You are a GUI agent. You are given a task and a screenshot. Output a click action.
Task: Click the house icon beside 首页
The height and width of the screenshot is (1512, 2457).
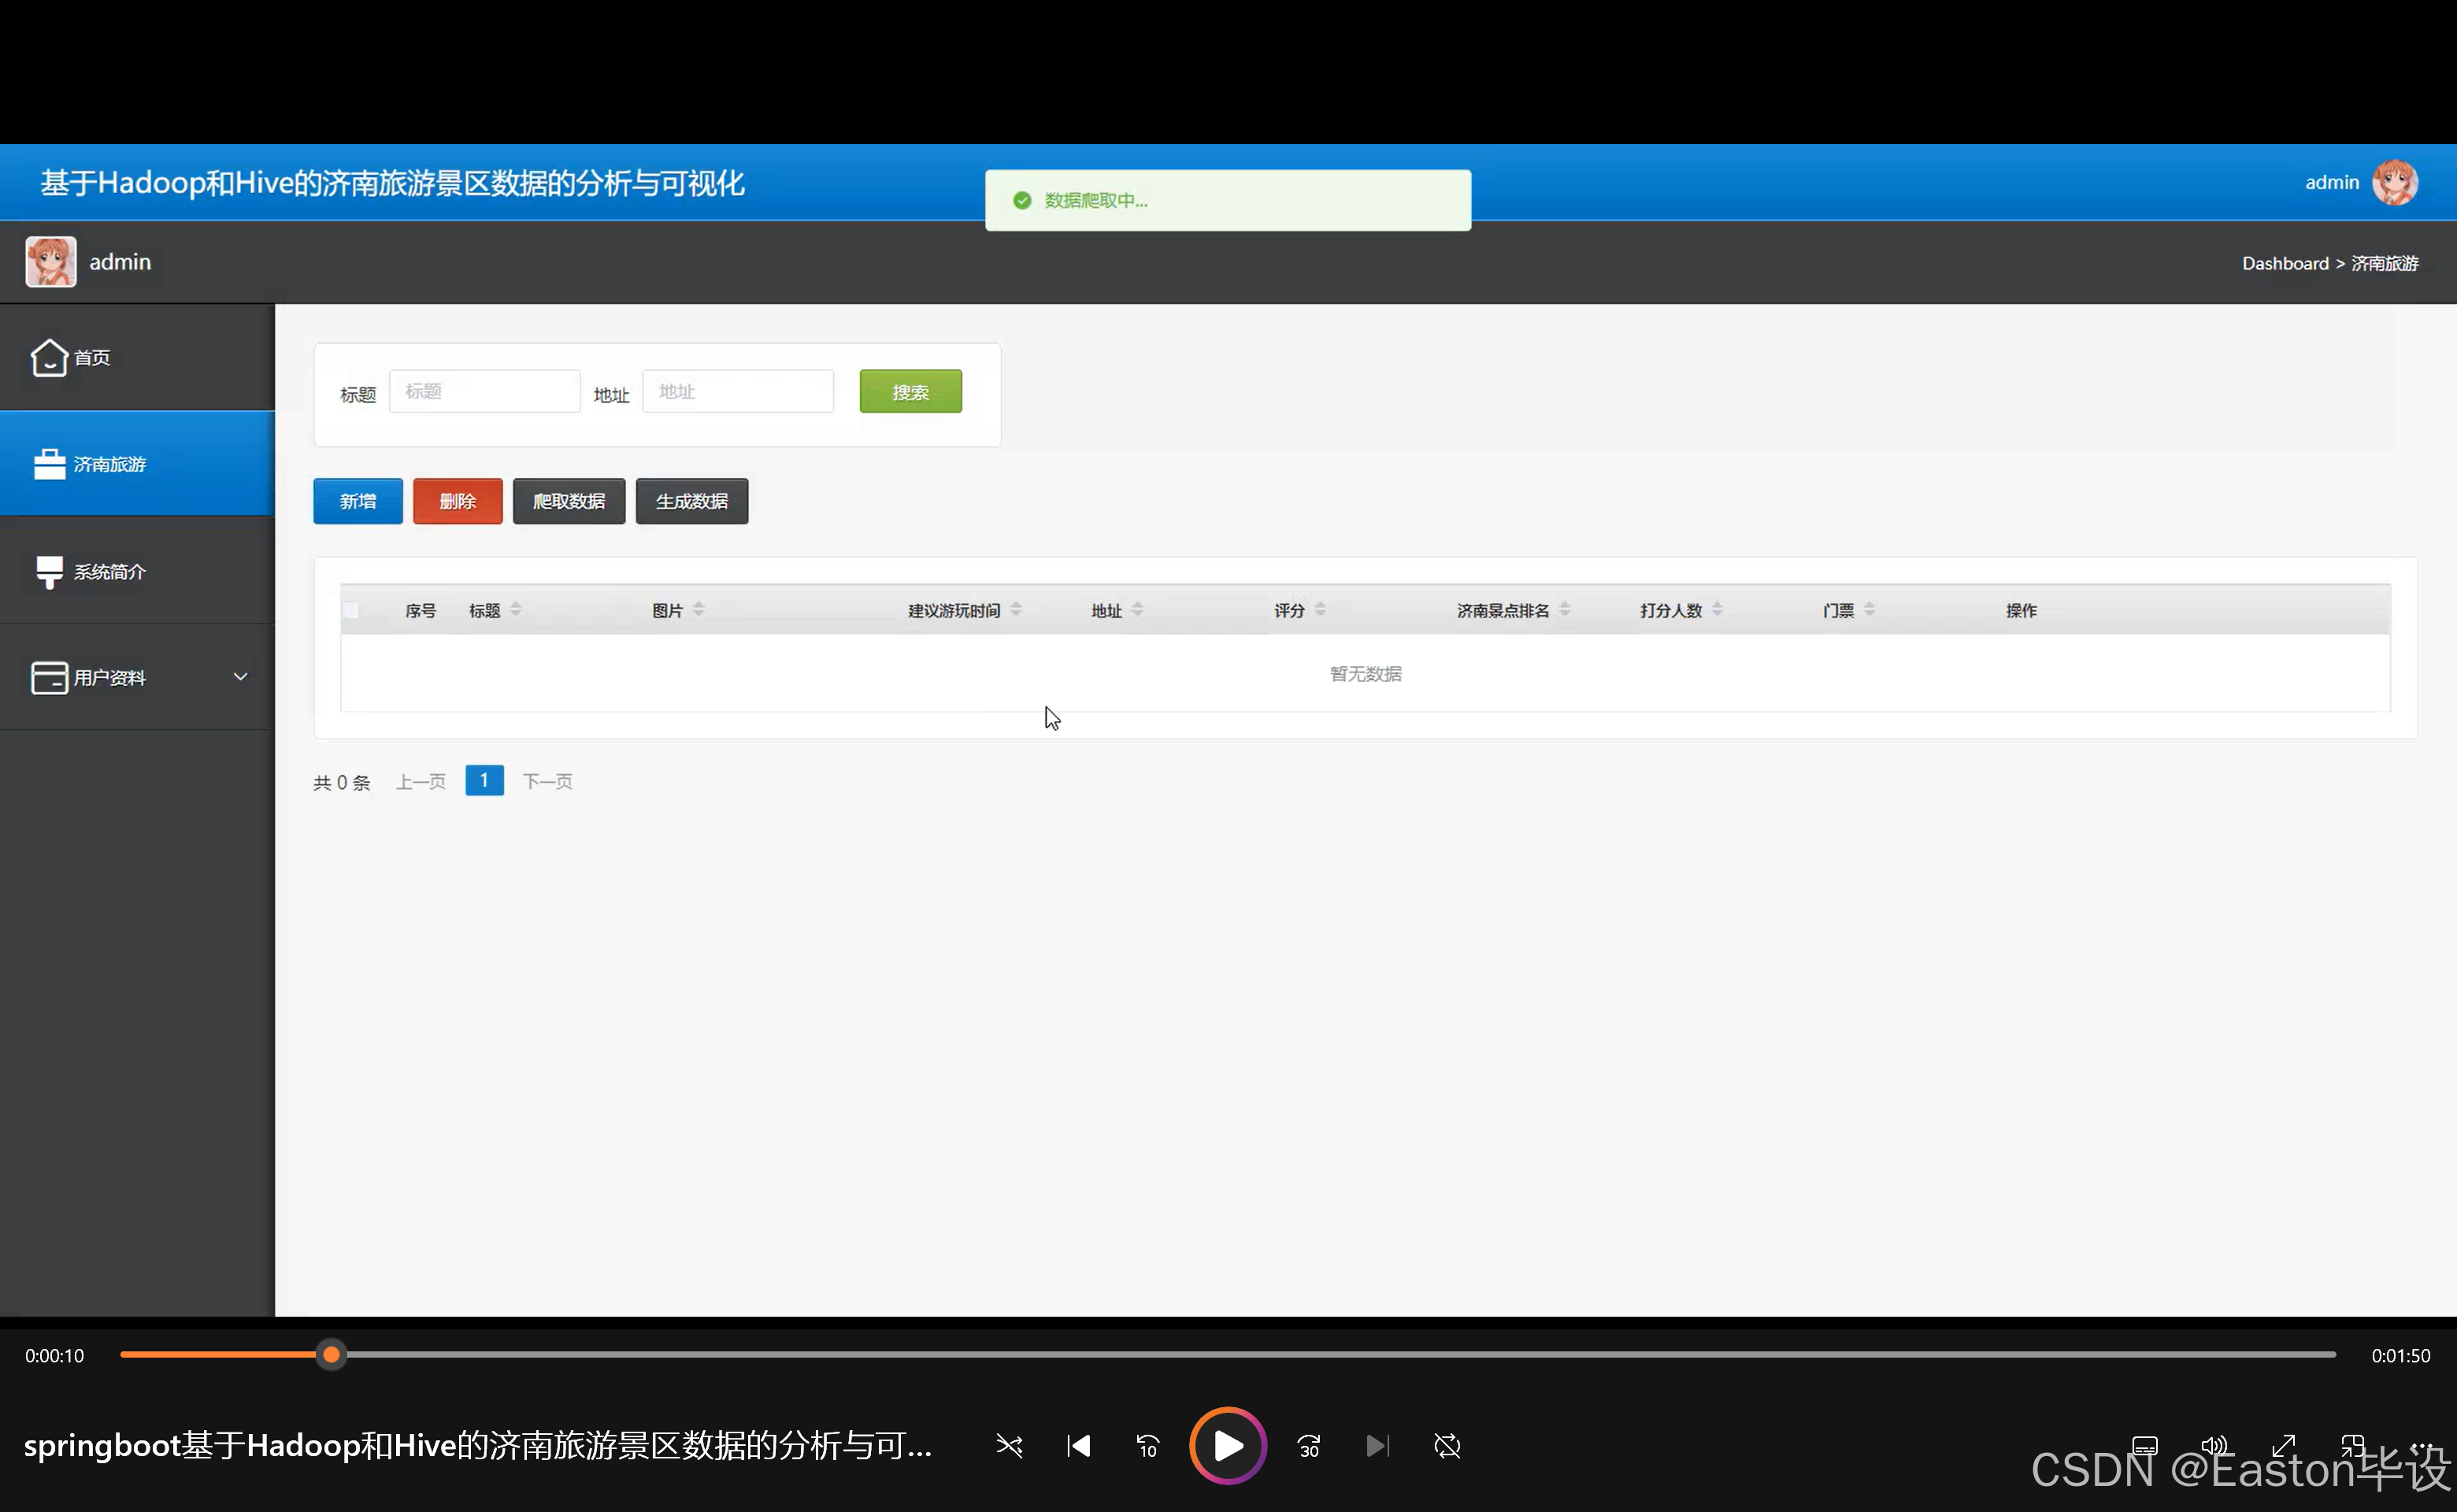click(x=49, y=357)
